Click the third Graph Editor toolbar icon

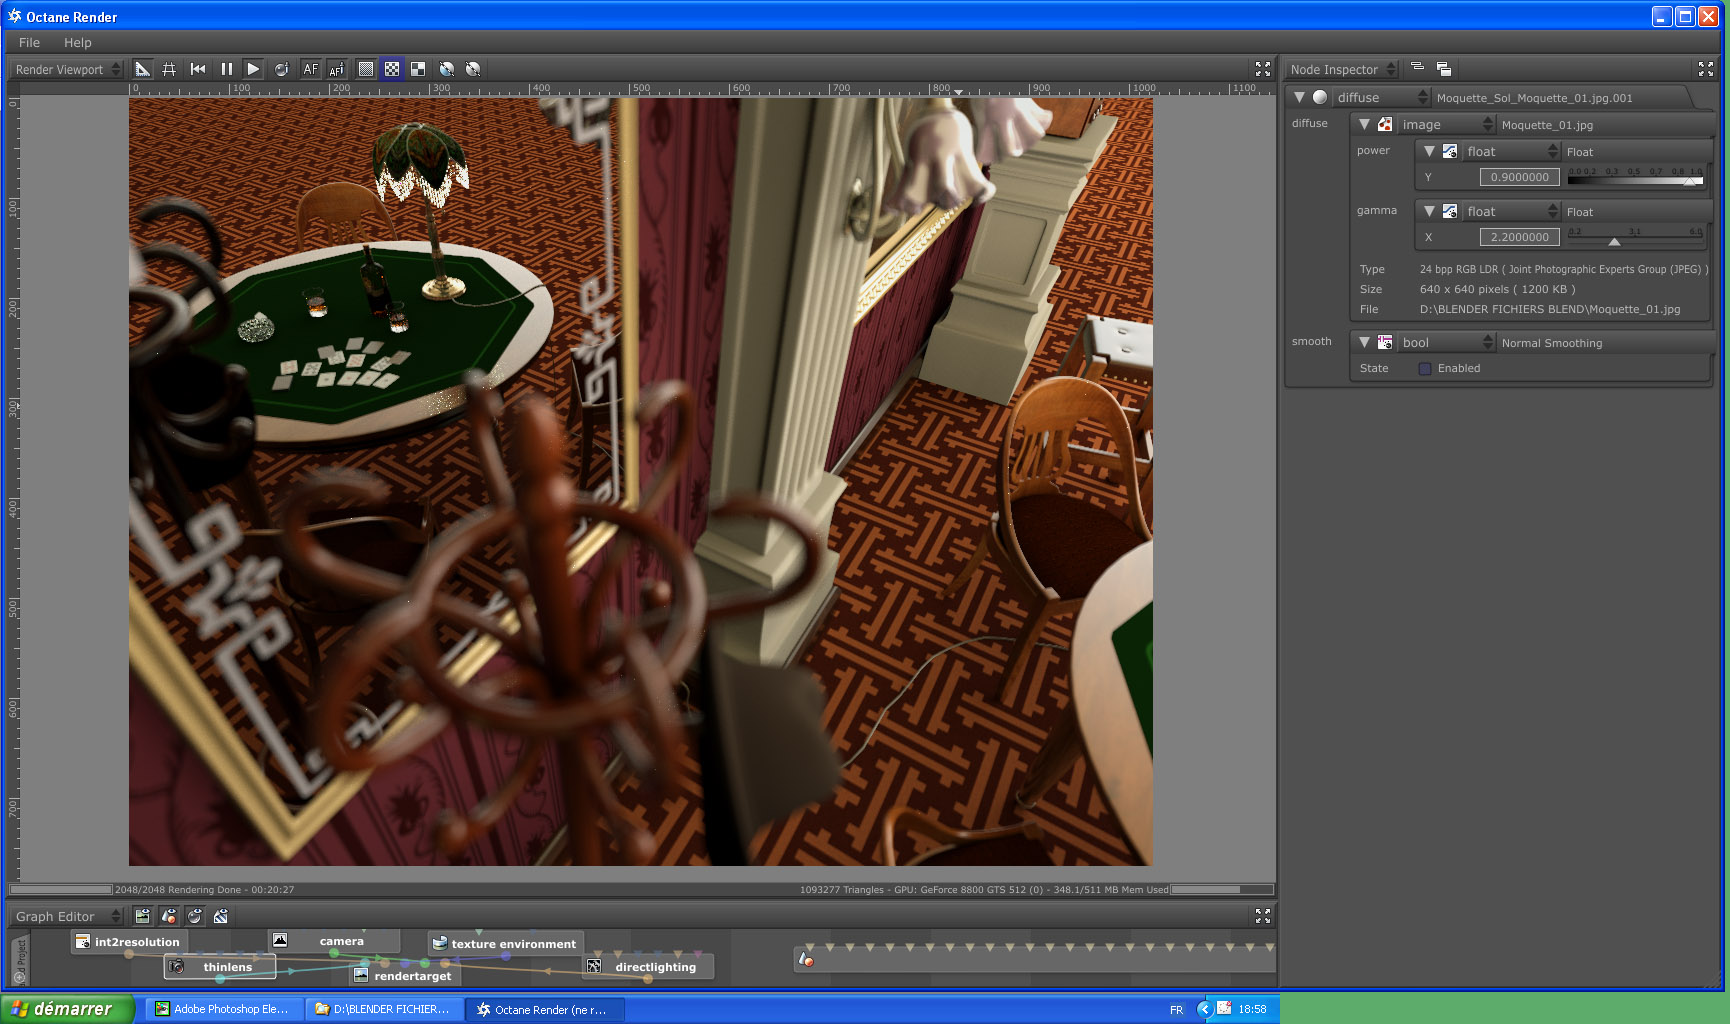tap(195, 916)
